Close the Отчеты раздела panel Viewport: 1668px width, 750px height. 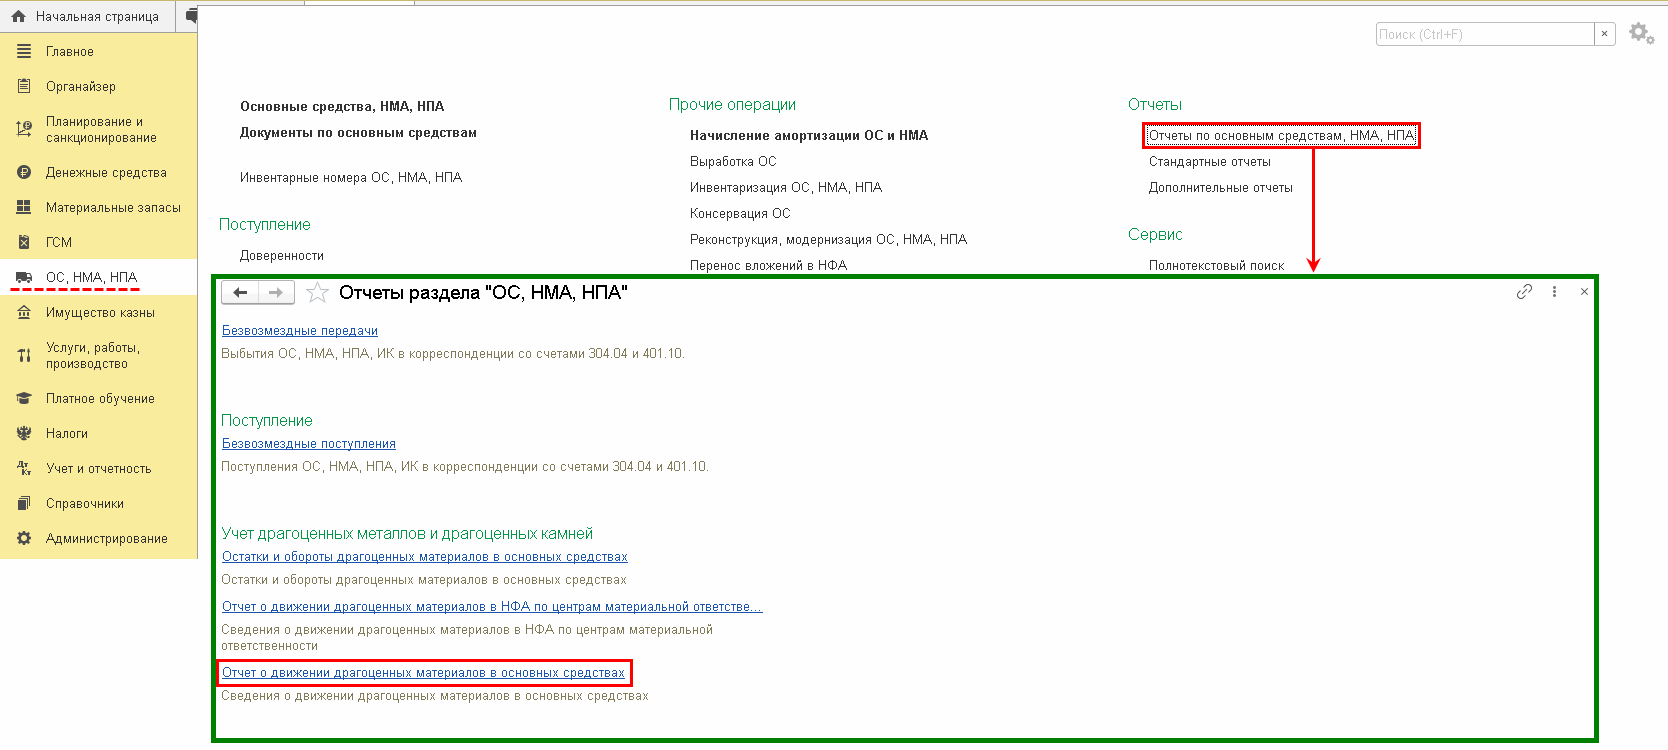click(1584, 292)
